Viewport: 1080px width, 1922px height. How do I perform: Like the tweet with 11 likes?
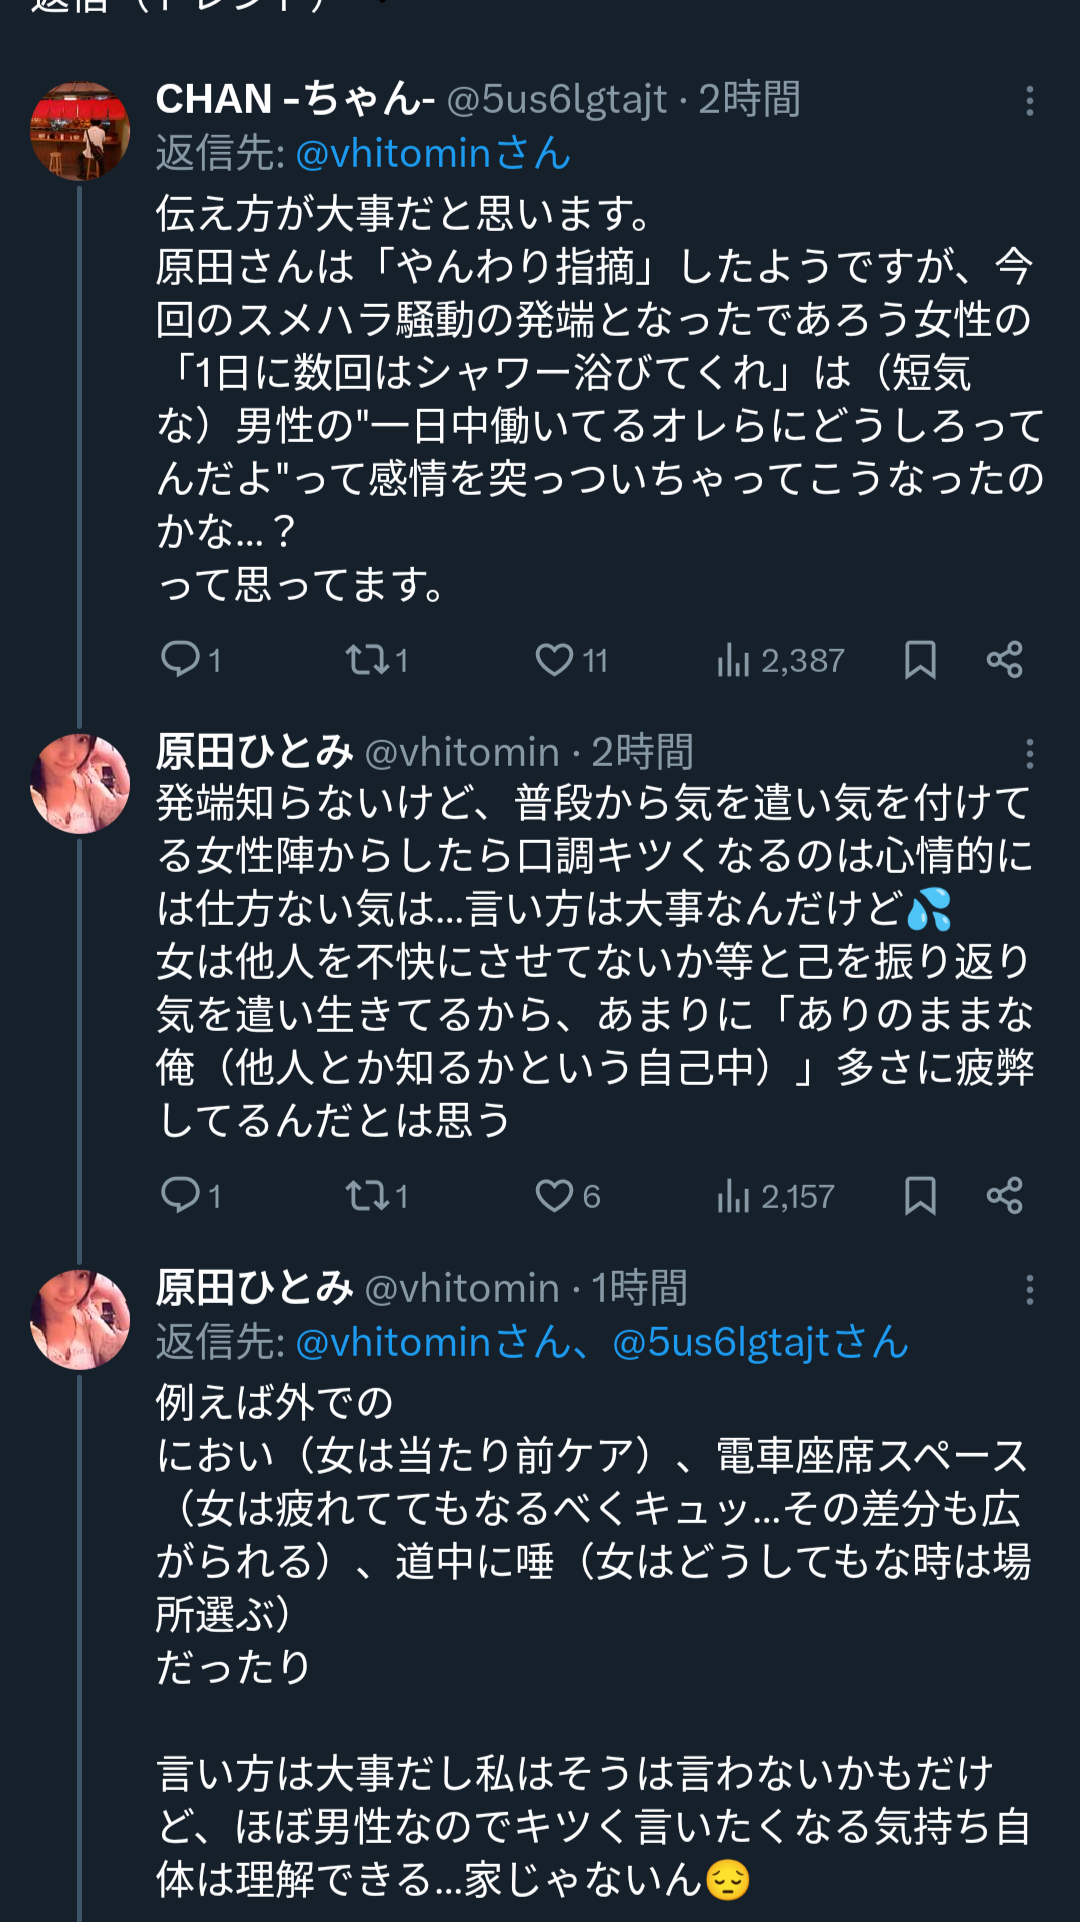pyautogui.click(x=555, y=660)
